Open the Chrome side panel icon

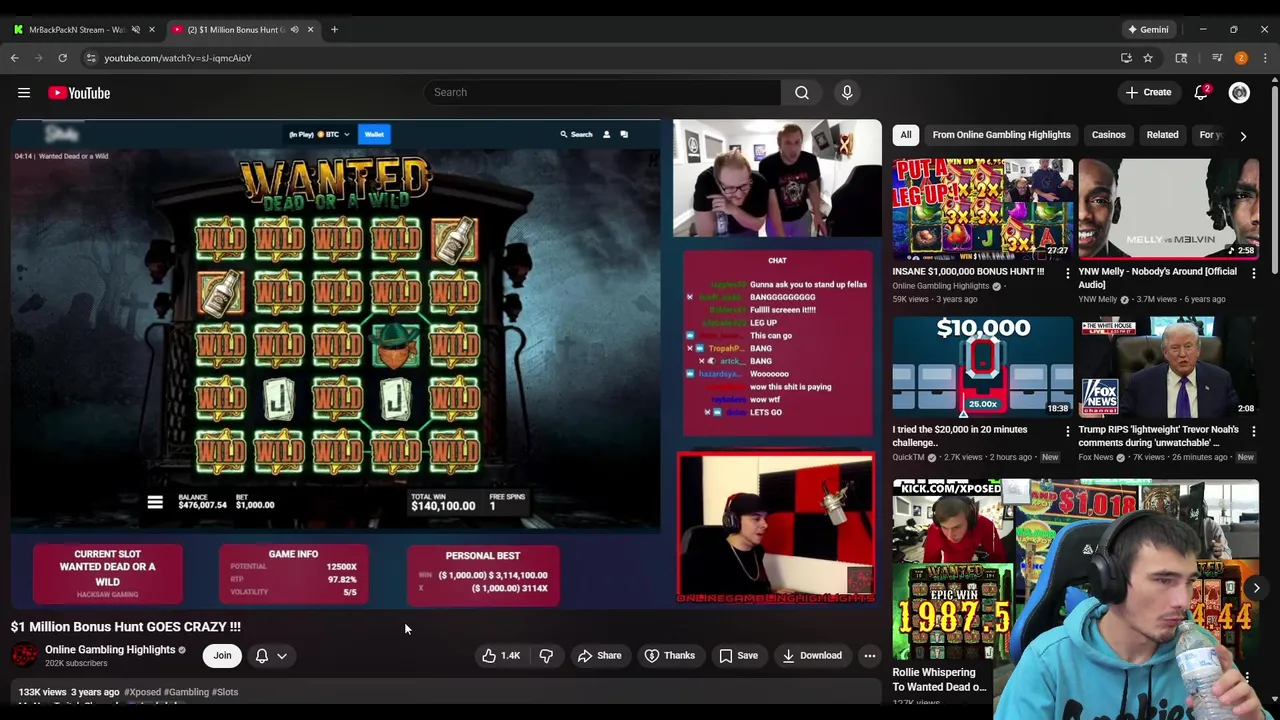click(x=1181, y=58)
